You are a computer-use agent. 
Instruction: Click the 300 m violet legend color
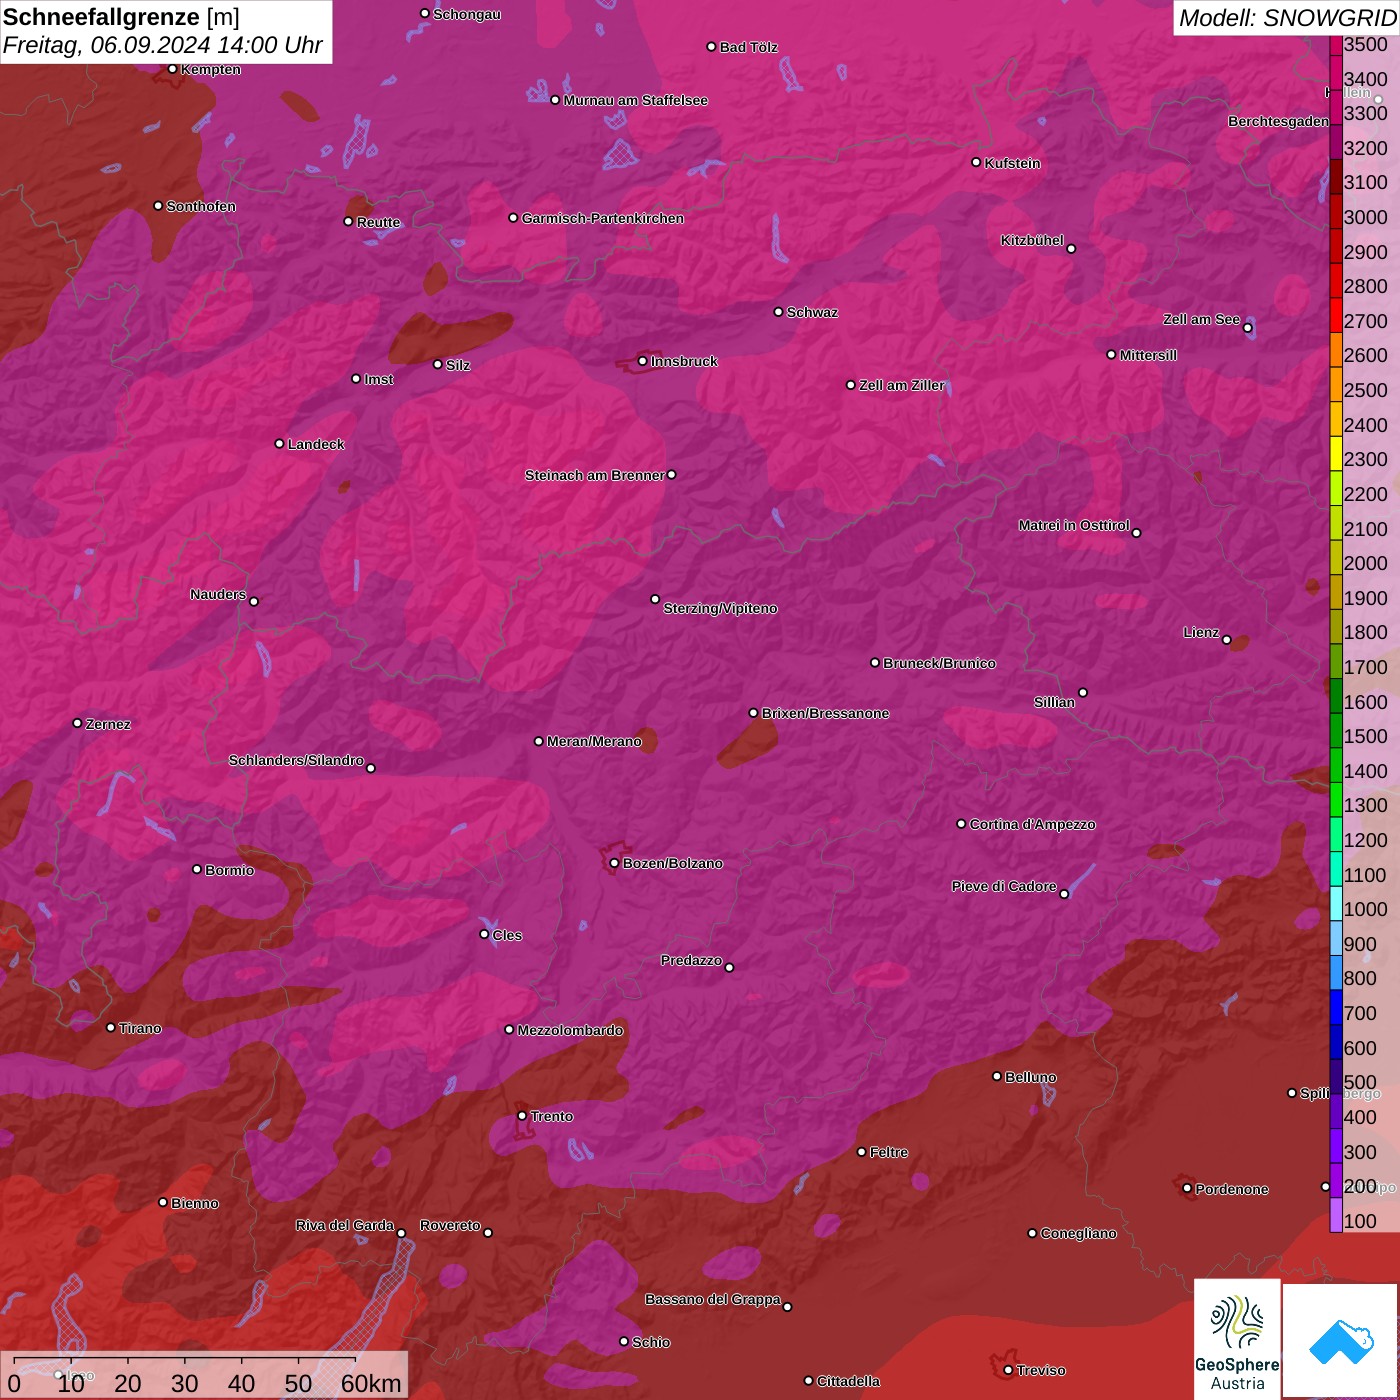click(x=1336, y=1145)
